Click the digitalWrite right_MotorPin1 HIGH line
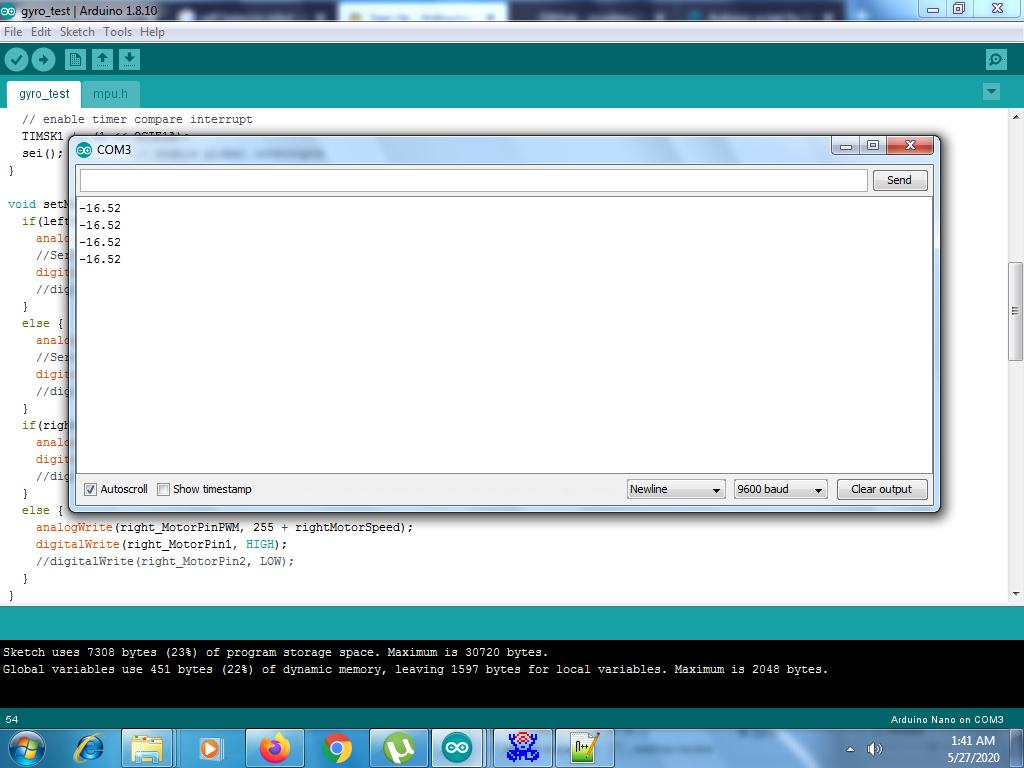Screen dimensions: 1024x768 (161, 545)
